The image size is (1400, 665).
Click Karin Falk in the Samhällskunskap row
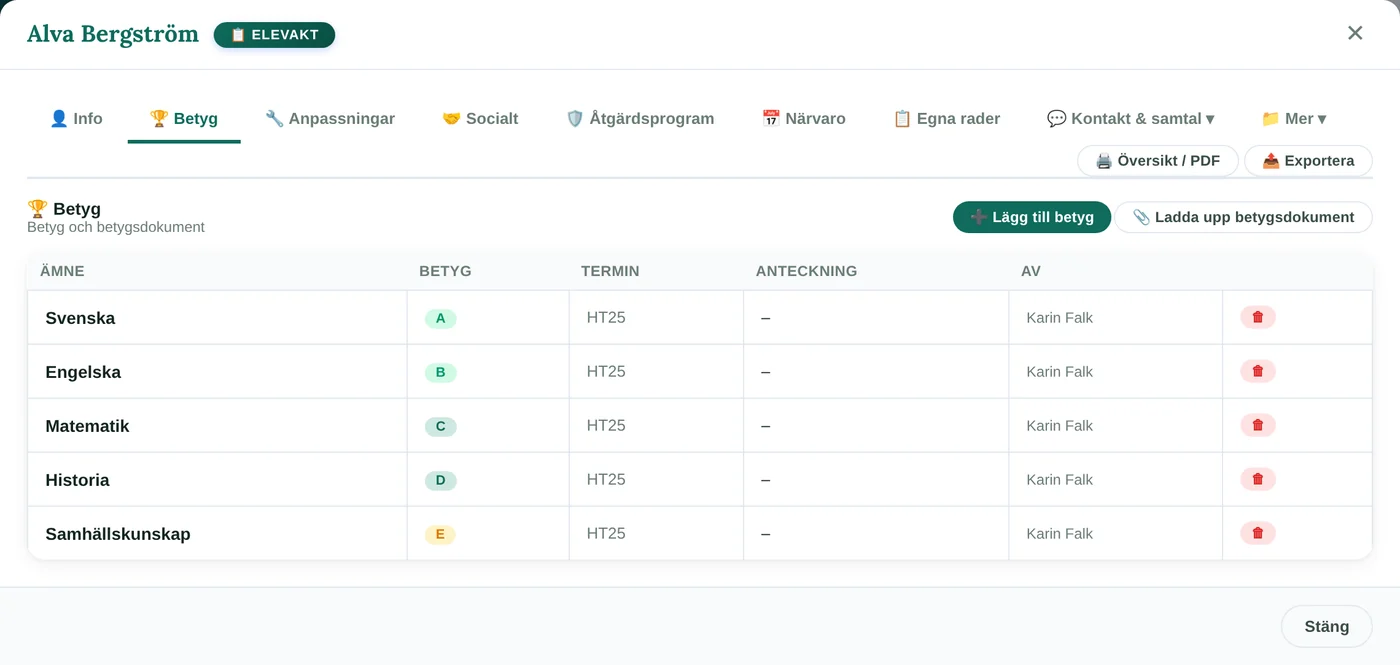pyautogui.click(x=1059, y=533)
